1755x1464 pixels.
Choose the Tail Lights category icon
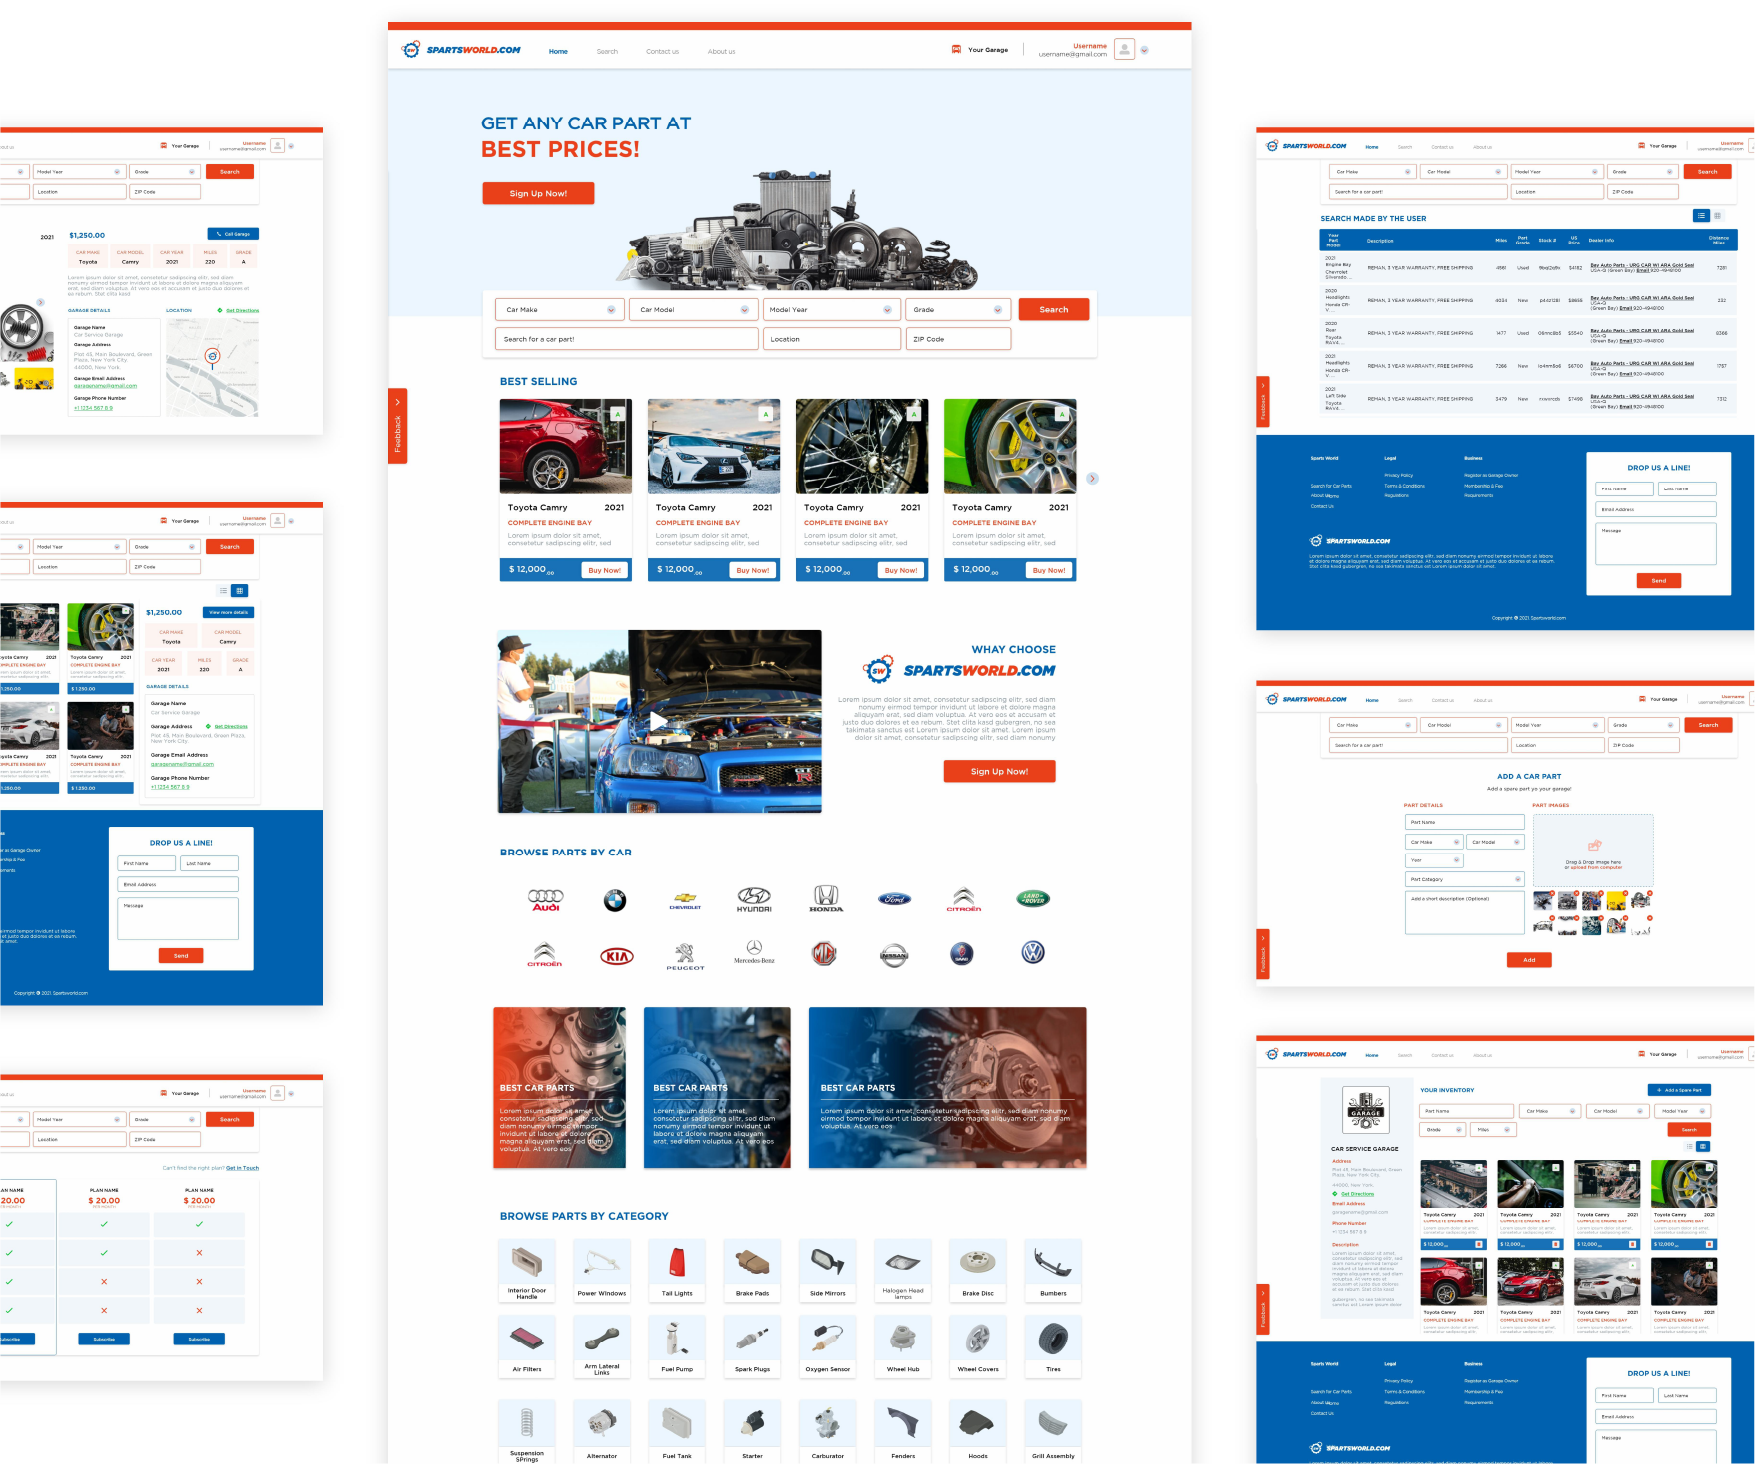[x=677, y=1263]
